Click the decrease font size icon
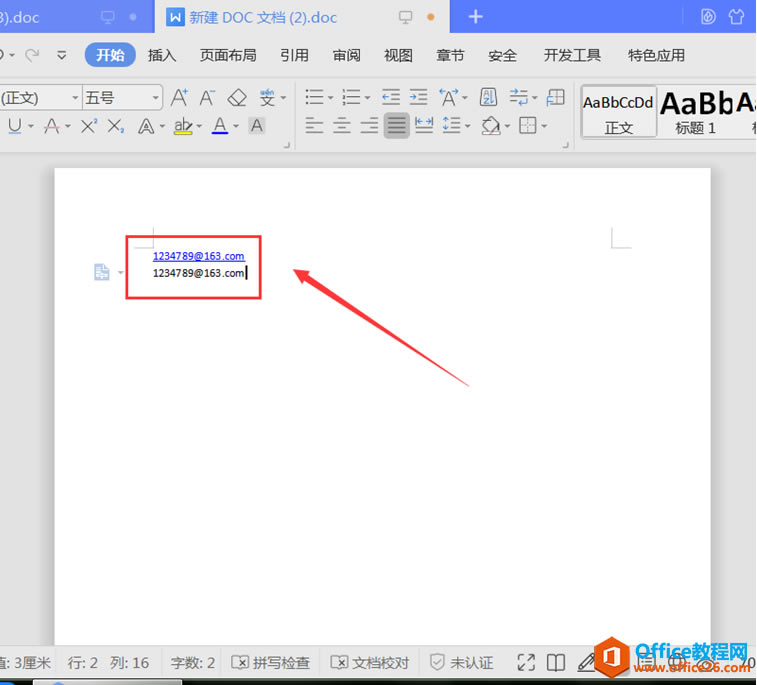The width and height of the screenshot is (757, 685). pyautogui.click(x=207, y=98)
